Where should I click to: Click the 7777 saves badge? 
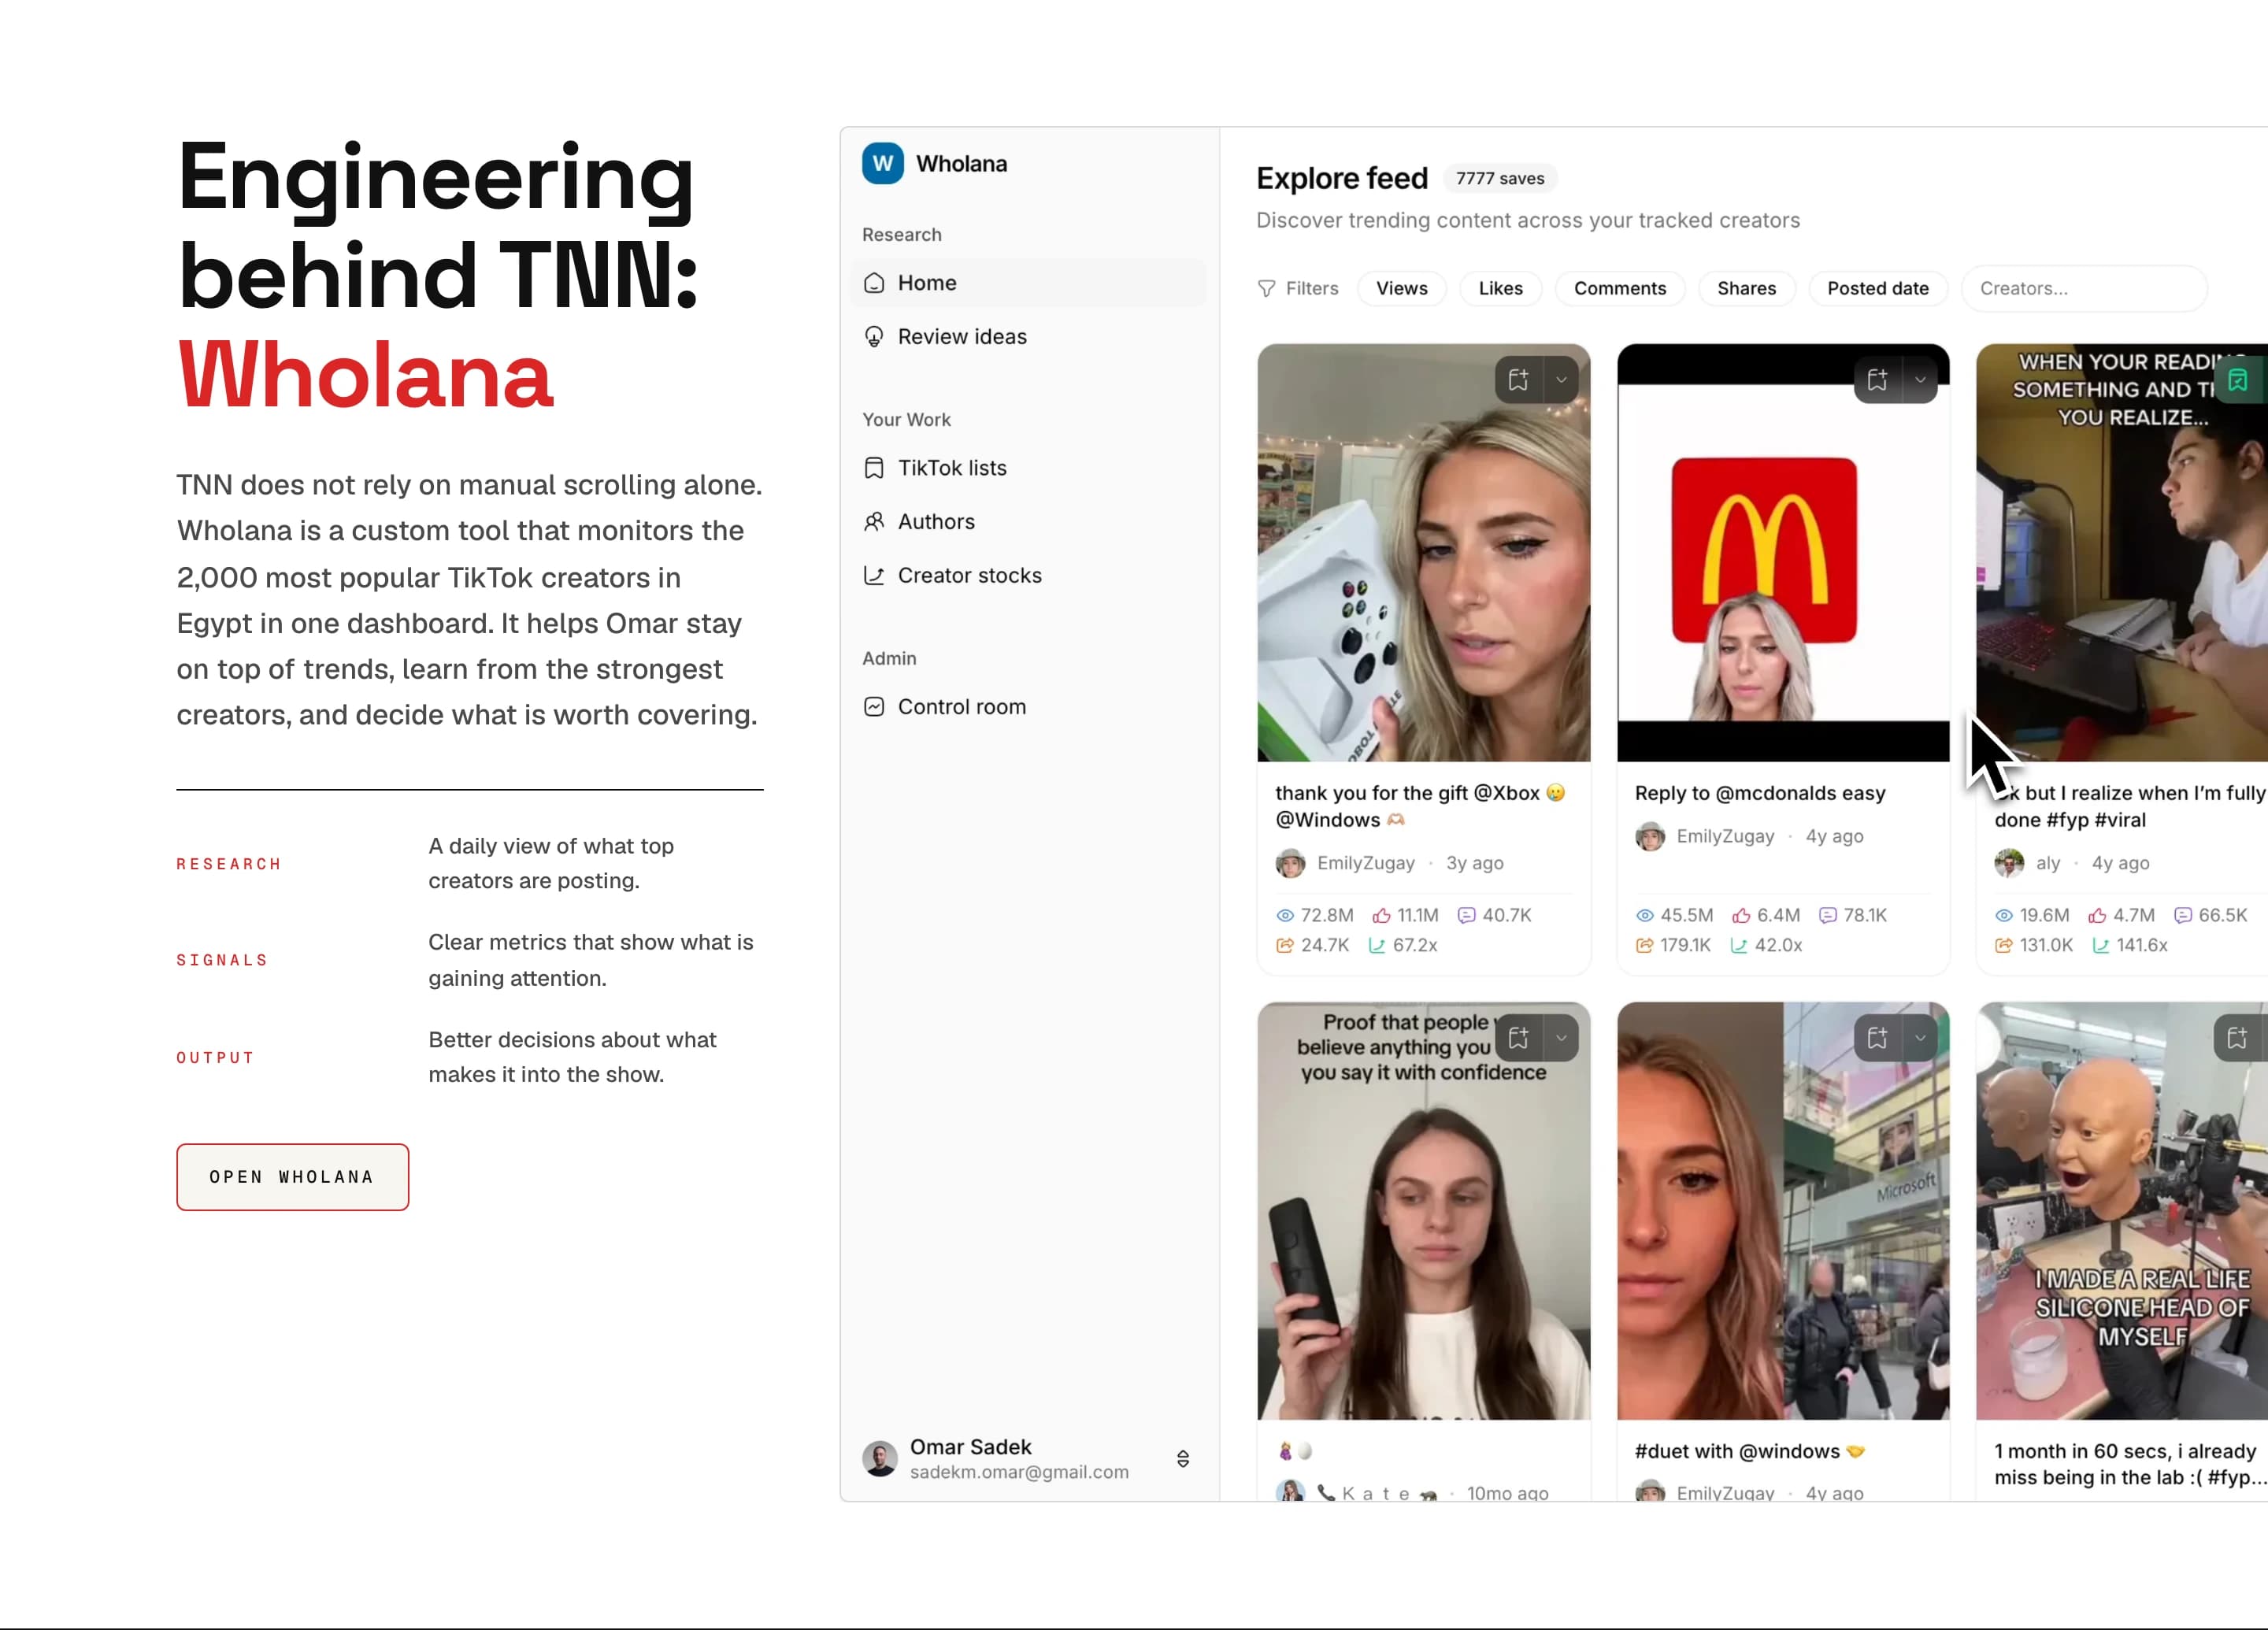1499,178
